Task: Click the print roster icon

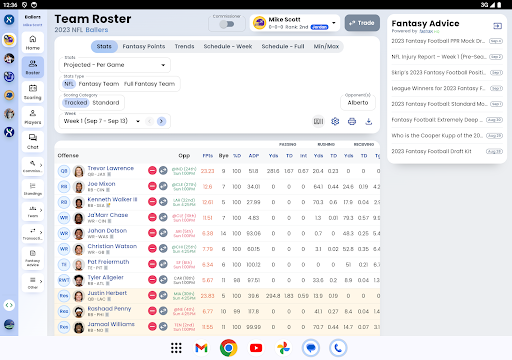Action: 352,121
